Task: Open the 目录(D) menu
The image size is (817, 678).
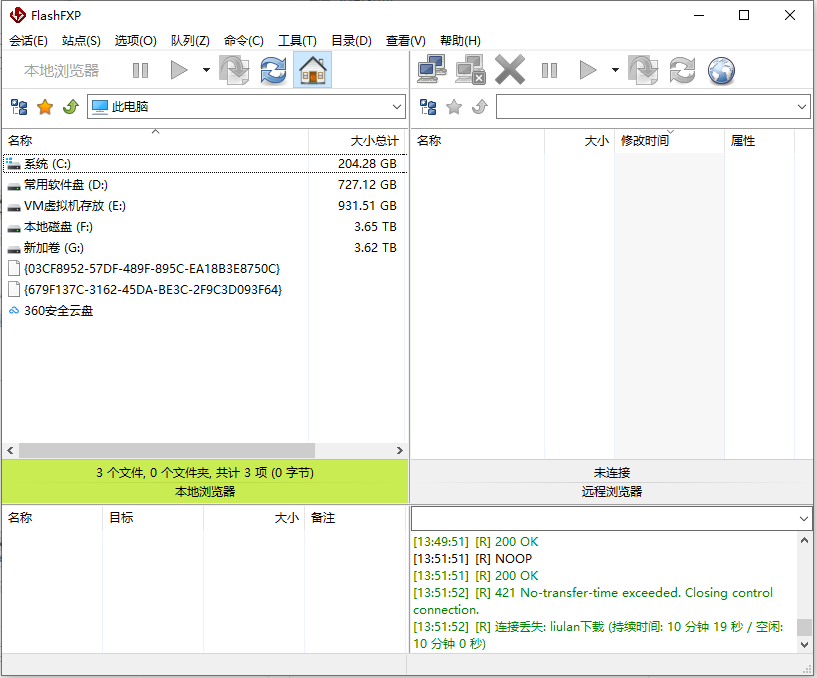Action: tap(351, 41)
